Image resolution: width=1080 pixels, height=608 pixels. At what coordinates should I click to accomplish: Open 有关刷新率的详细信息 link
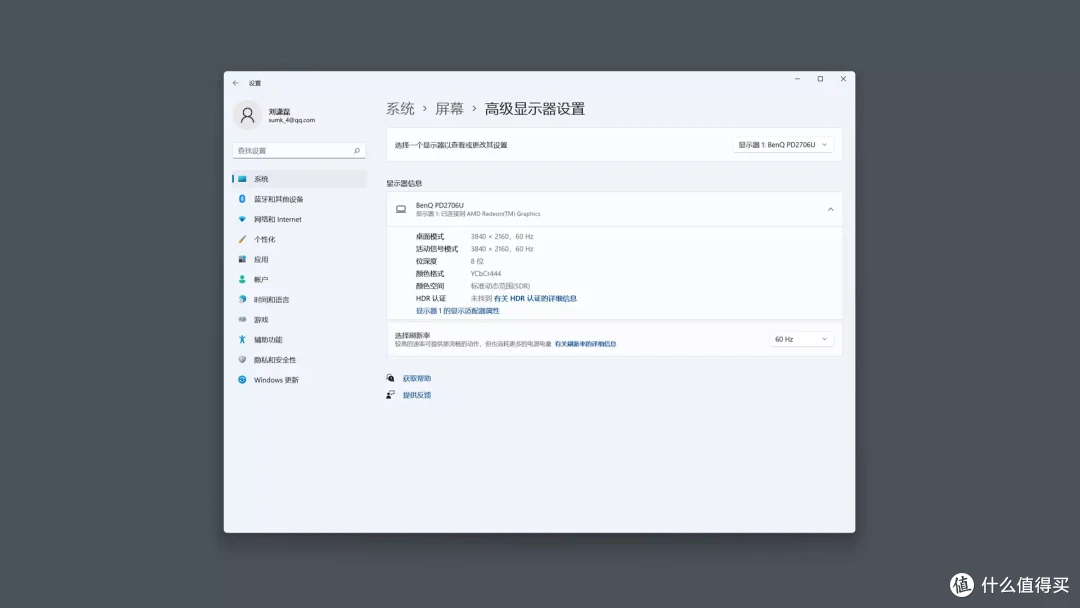click(585, 344)
